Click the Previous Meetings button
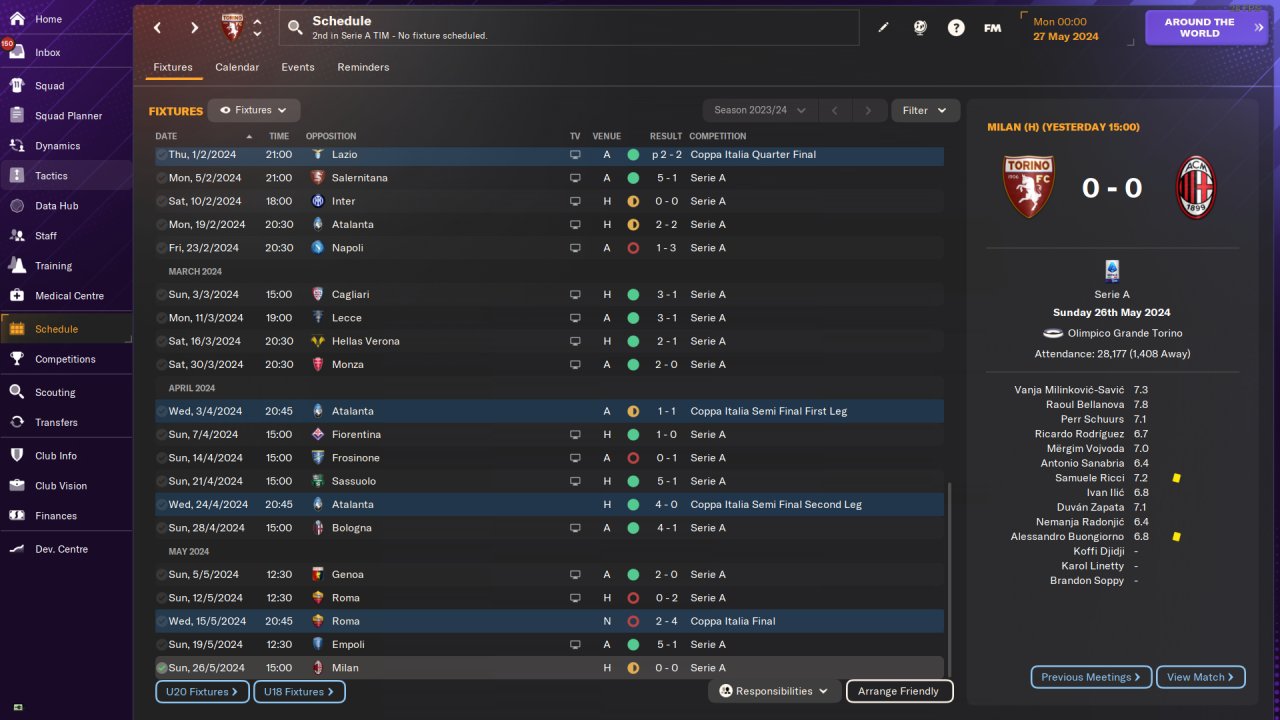This screenshot has width=1280, height=720. pos(1091,677)
